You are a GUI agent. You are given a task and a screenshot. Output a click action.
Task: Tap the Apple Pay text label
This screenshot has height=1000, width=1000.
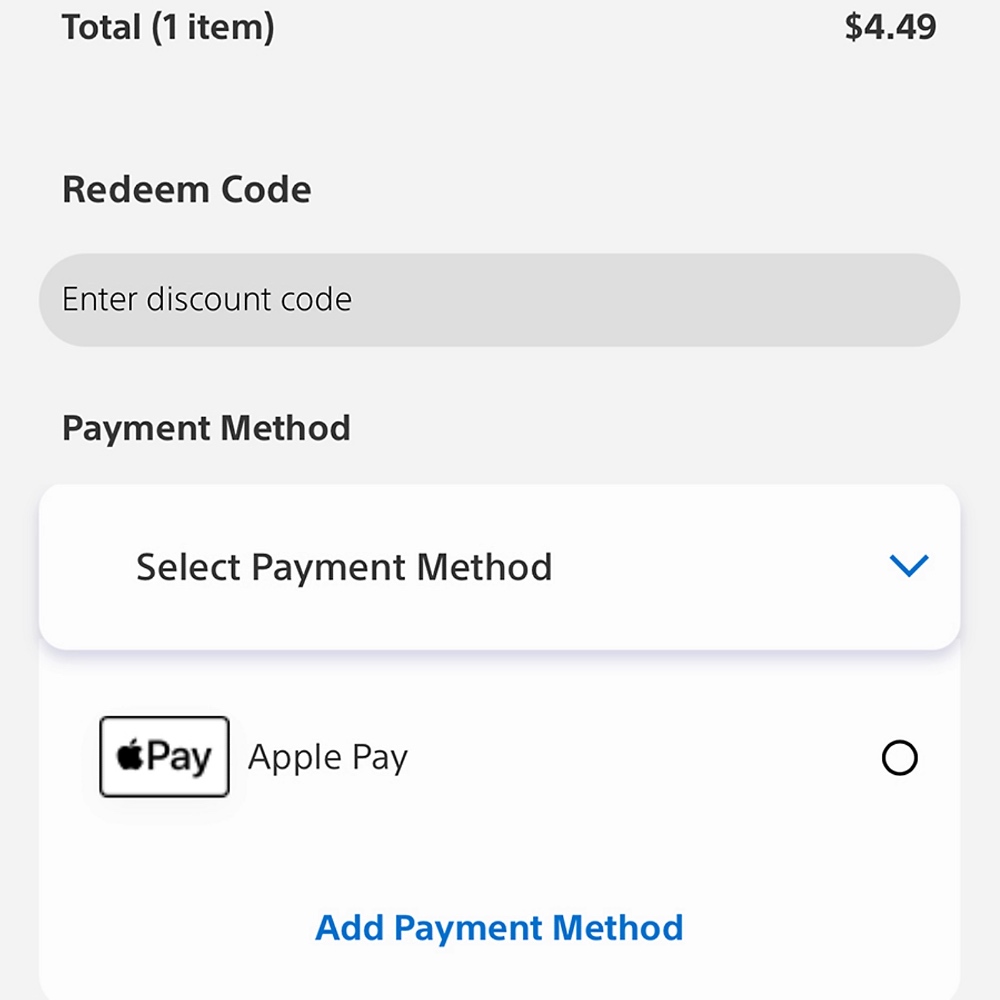(x=328, y=758)
